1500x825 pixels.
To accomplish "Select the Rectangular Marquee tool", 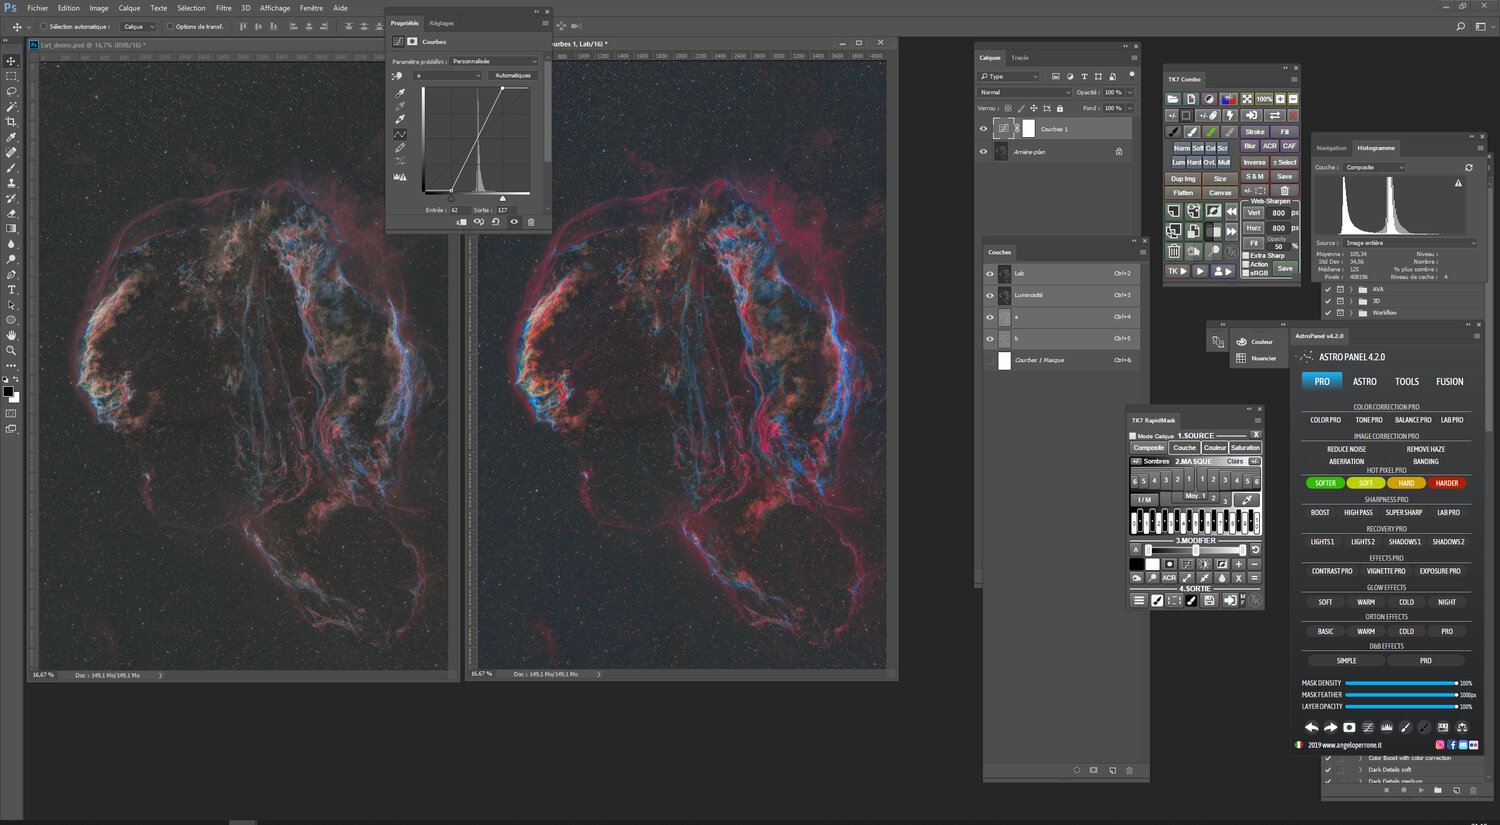I will point(11,76).
